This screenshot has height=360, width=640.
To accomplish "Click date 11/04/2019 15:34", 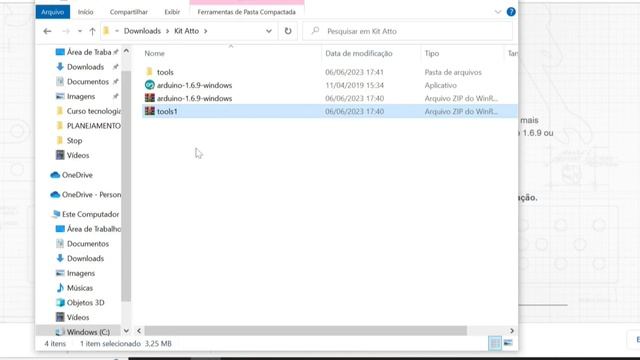I will point(354,85).
